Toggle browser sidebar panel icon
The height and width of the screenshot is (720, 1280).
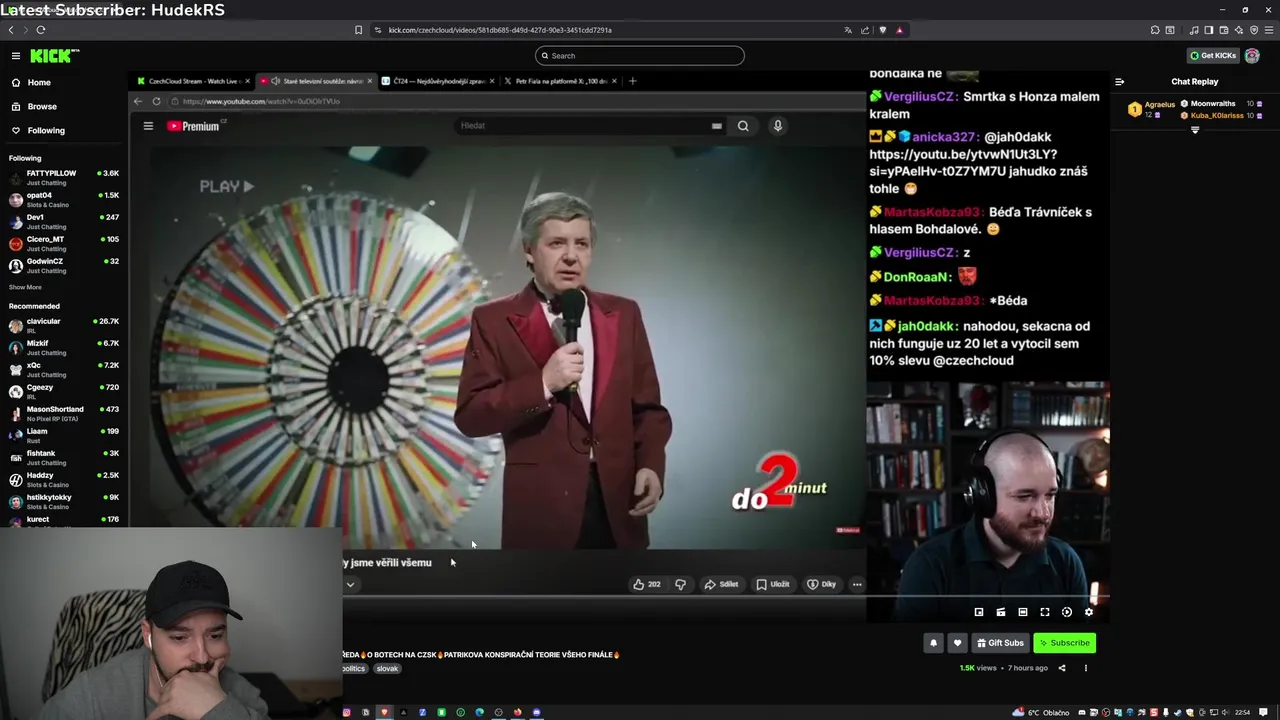(1208, 30)
